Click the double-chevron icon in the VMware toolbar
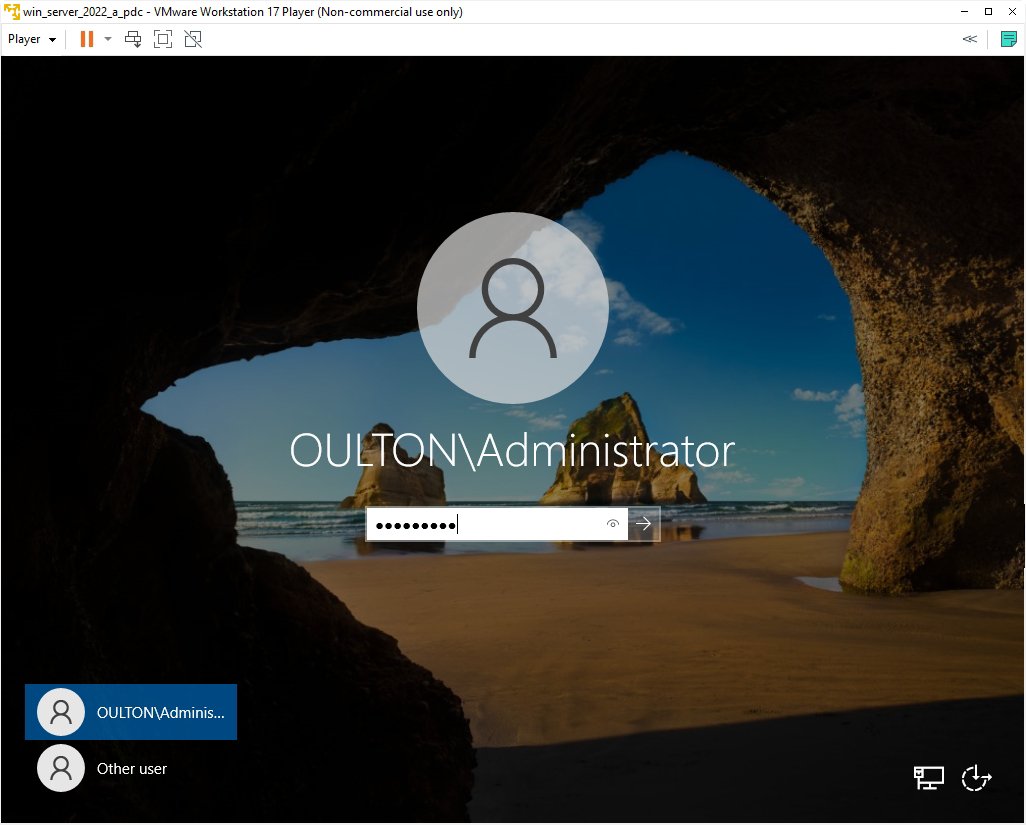Screen dimensions: 1026x825 coord(969,39)
